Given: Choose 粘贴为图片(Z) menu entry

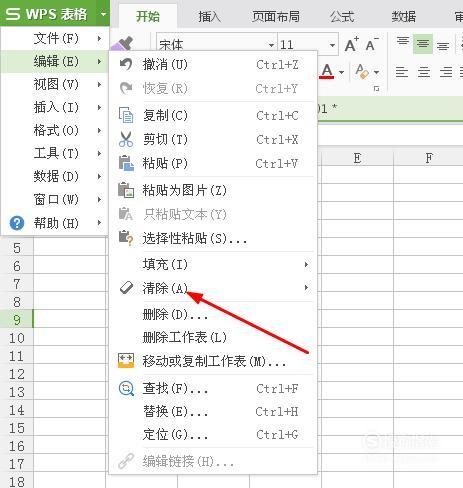Looking at the screenshot, I should [213, 190].
